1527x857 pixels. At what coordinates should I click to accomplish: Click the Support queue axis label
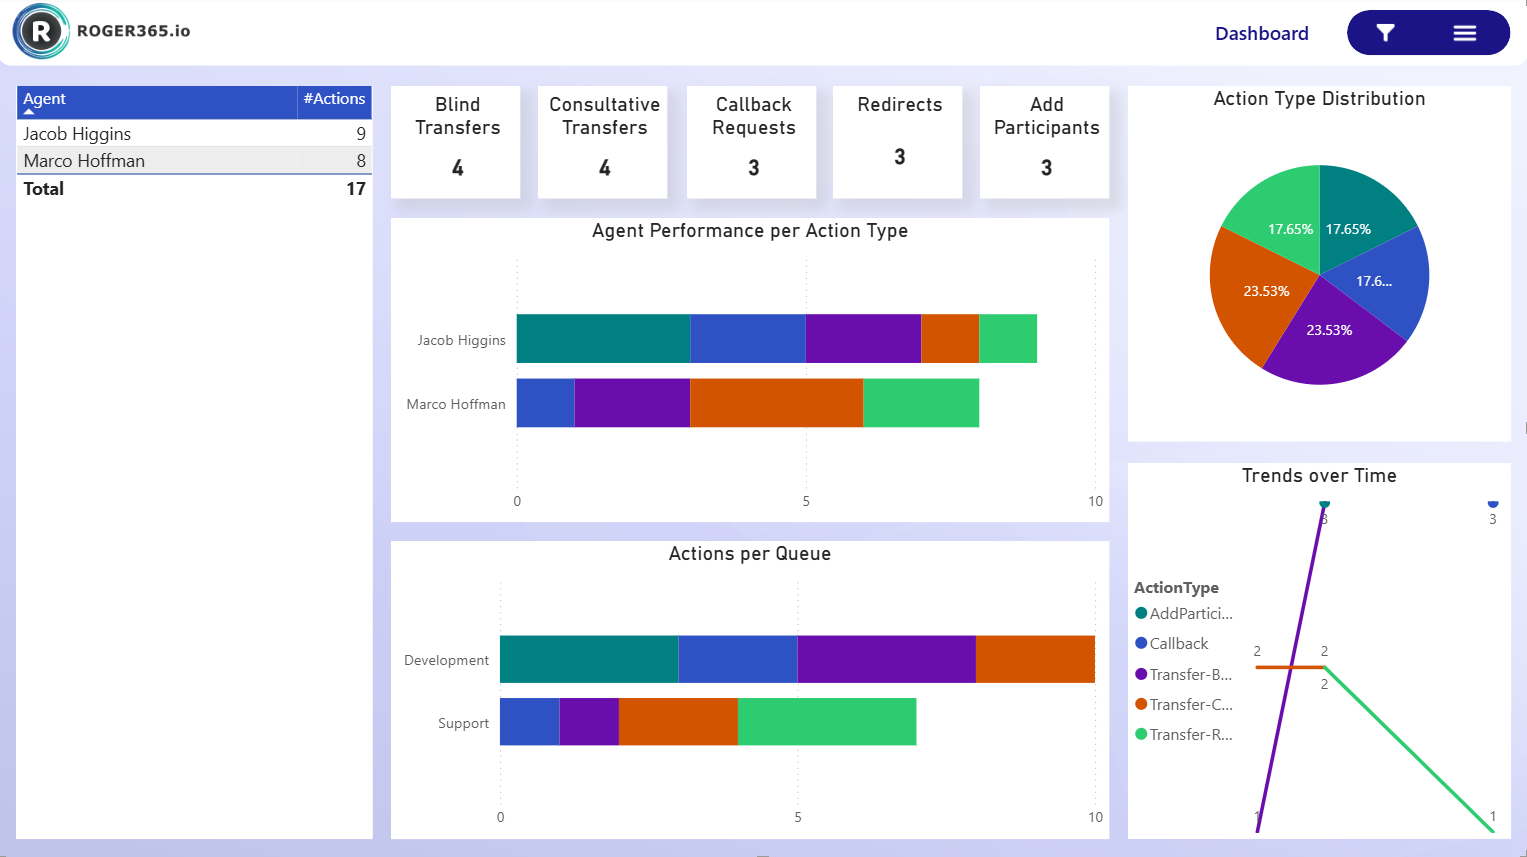pos(463,723)
